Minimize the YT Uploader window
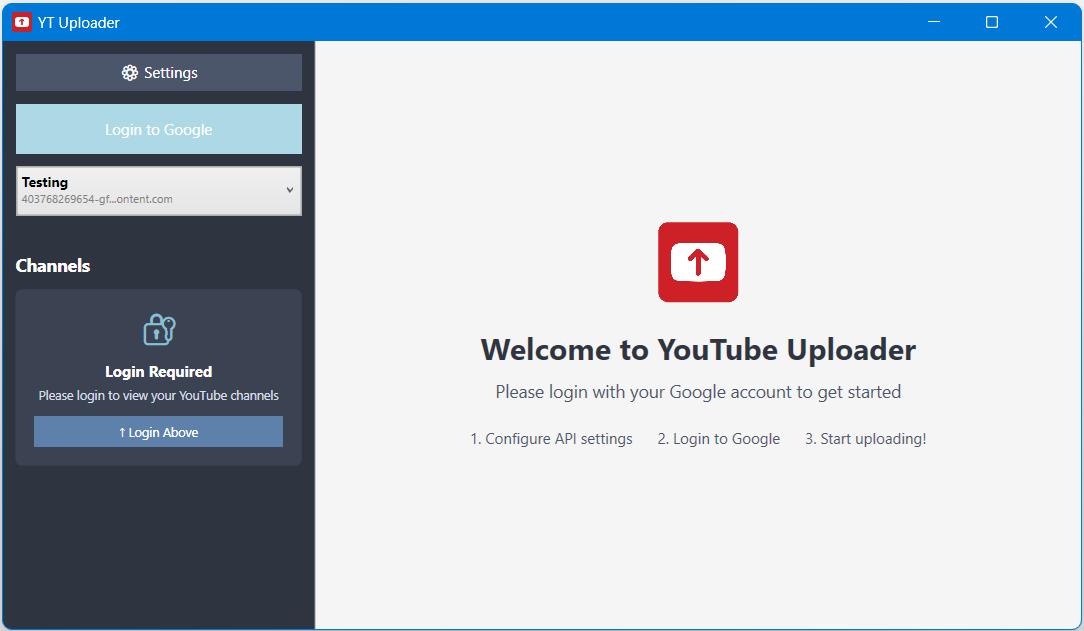 tap(934, 22)
